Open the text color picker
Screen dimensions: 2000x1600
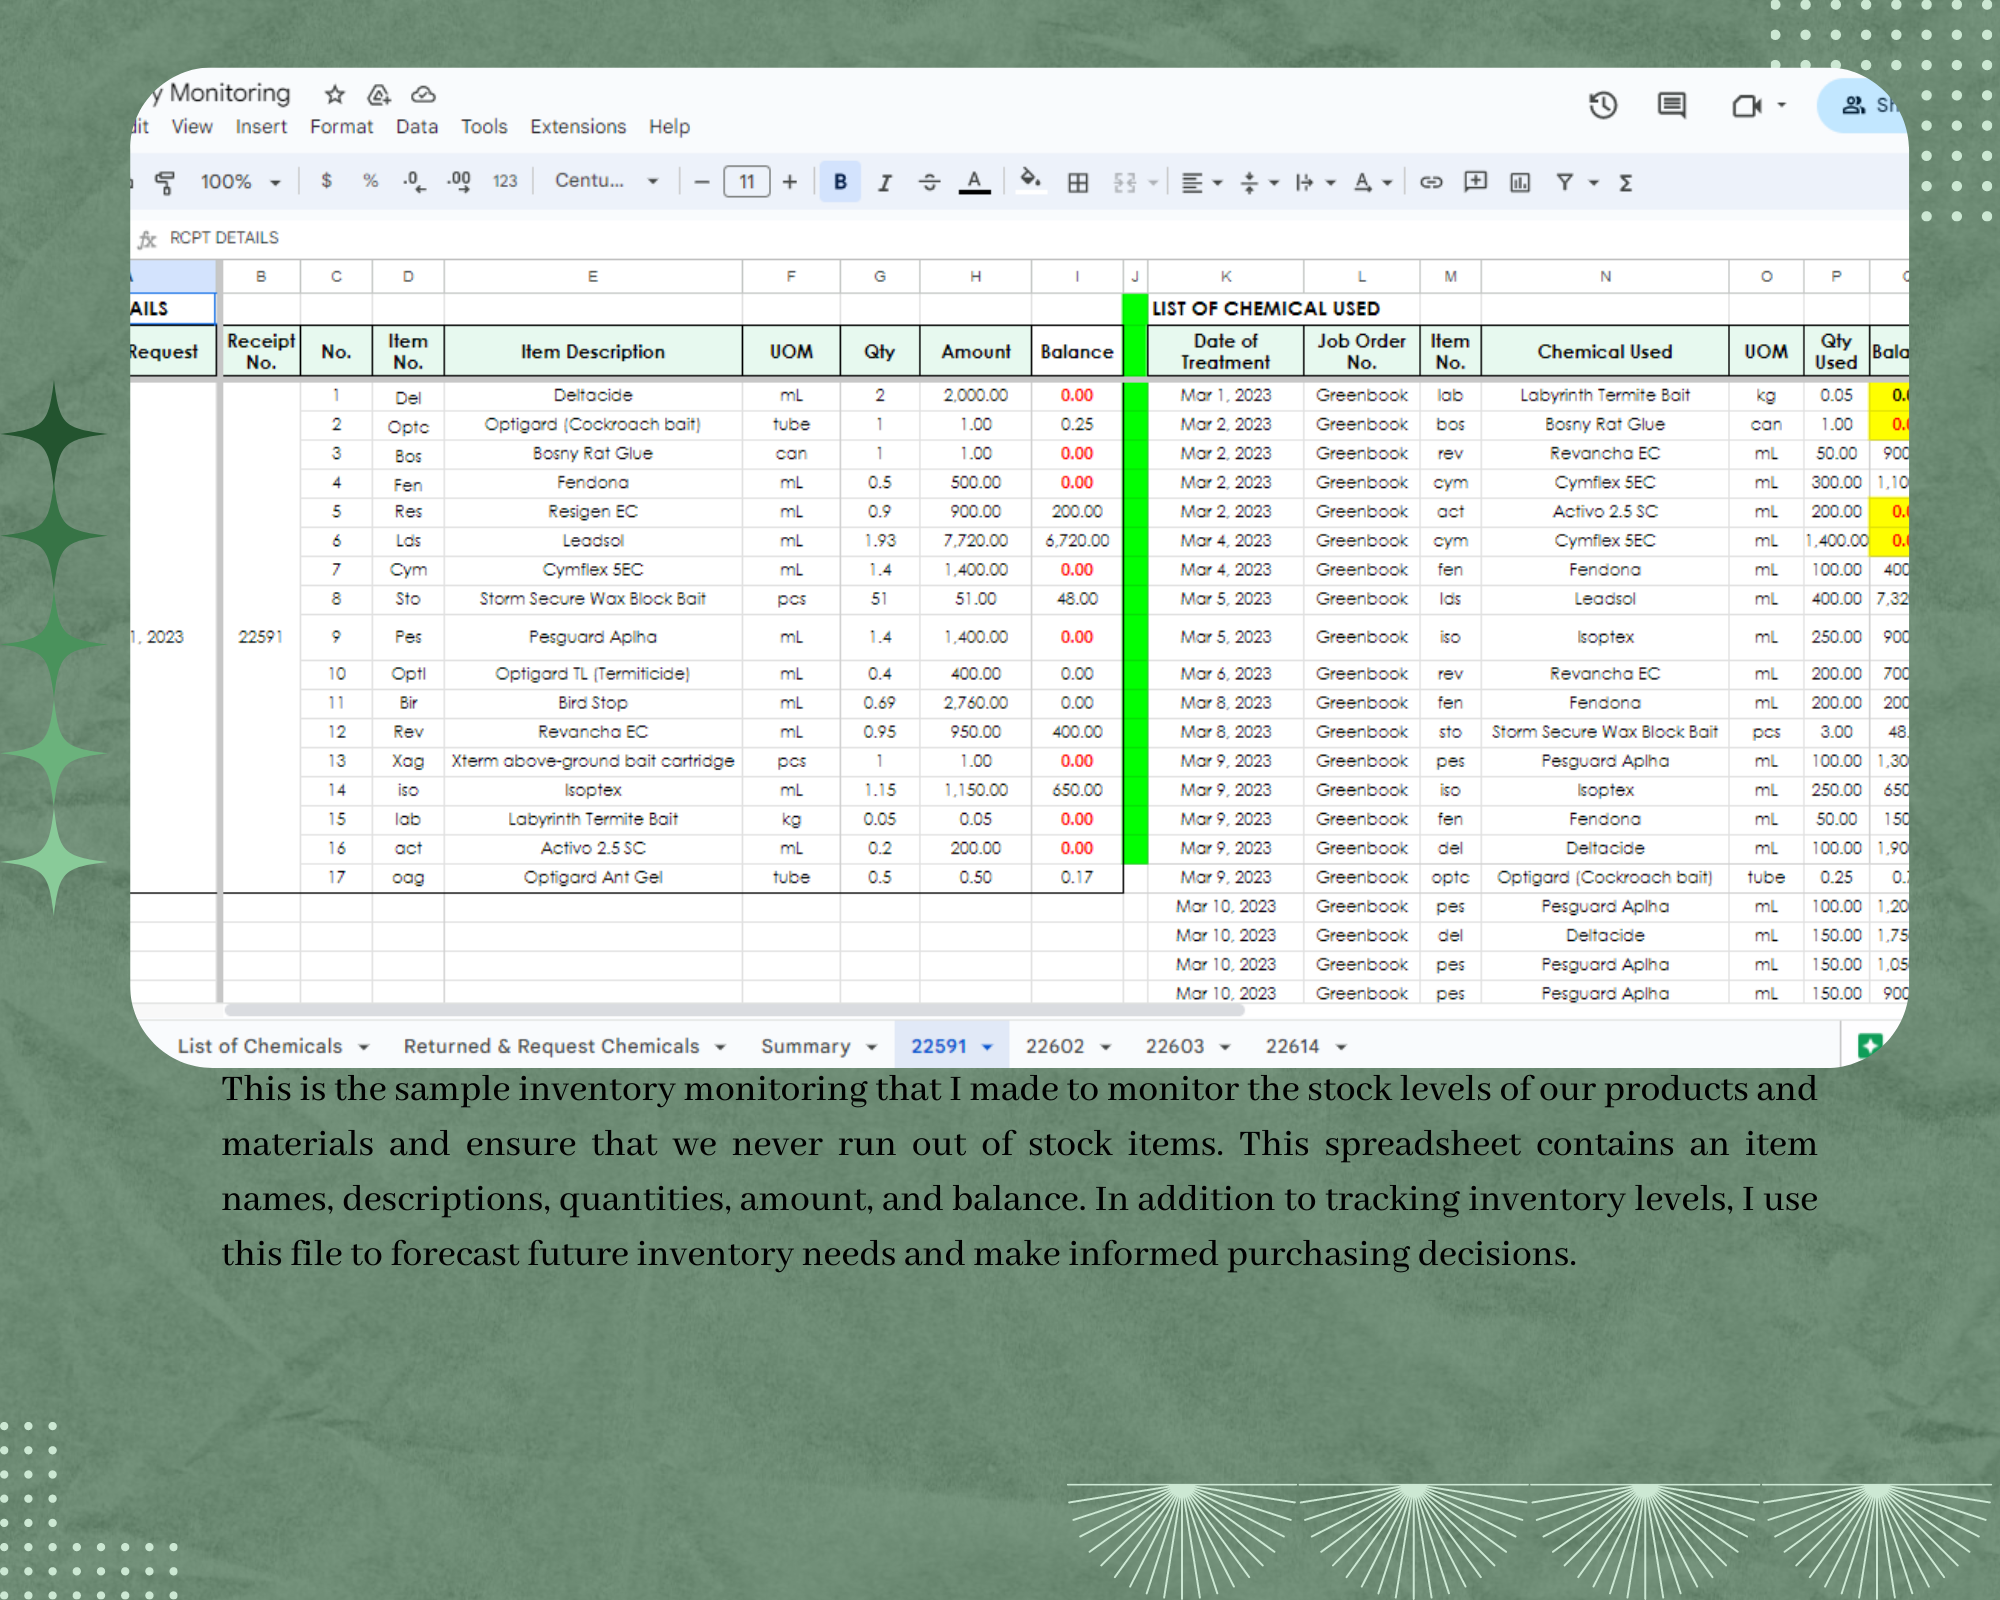point(974,182)
